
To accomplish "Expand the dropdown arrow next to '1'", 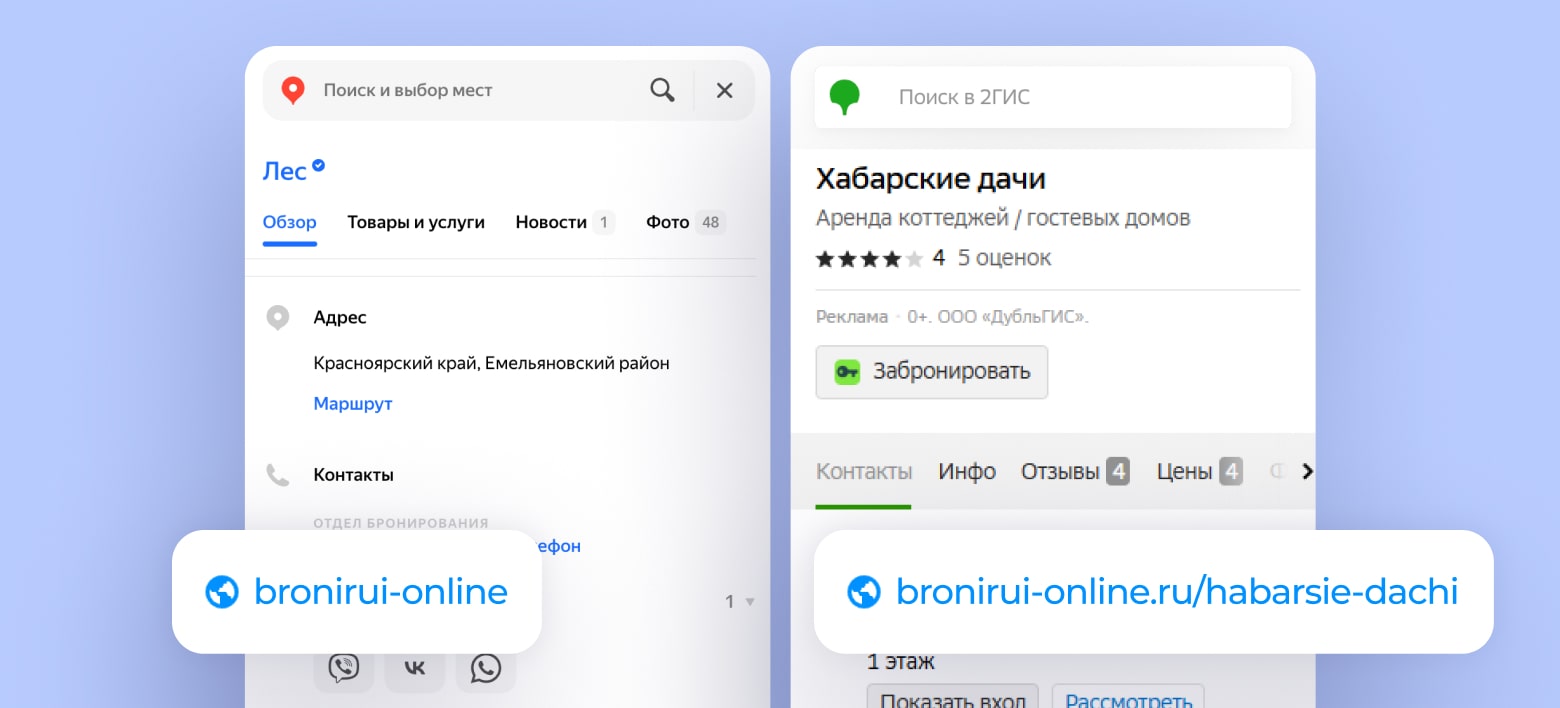I will (750, 602).
